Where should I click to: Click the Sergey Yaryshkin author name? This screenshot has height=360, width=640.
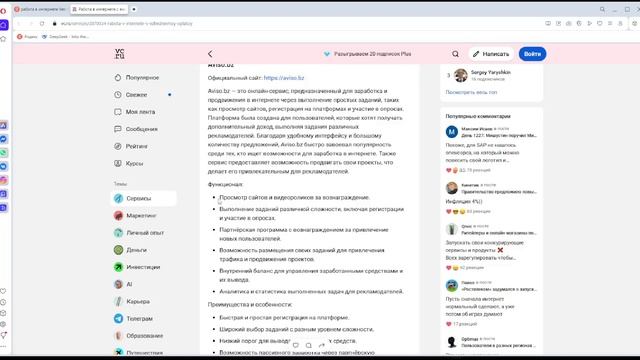[491, 72]
